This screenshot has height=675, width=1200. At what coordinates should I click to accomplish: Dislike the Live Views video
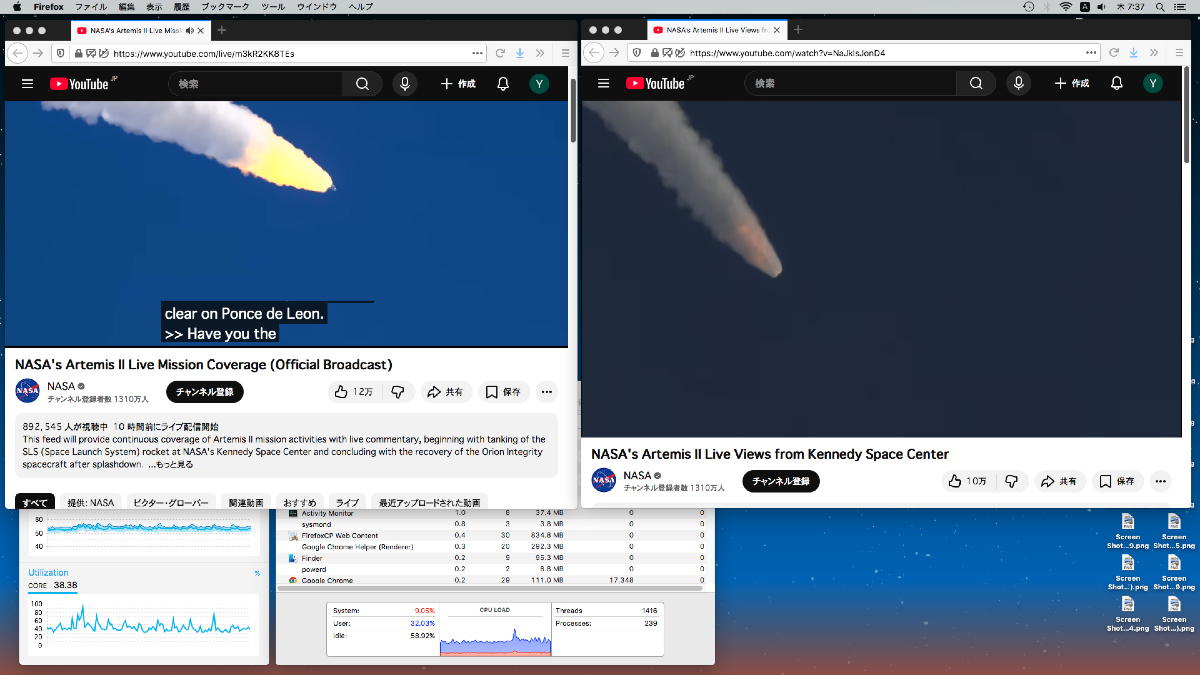pyautogui.click(x=1011, y=481)
